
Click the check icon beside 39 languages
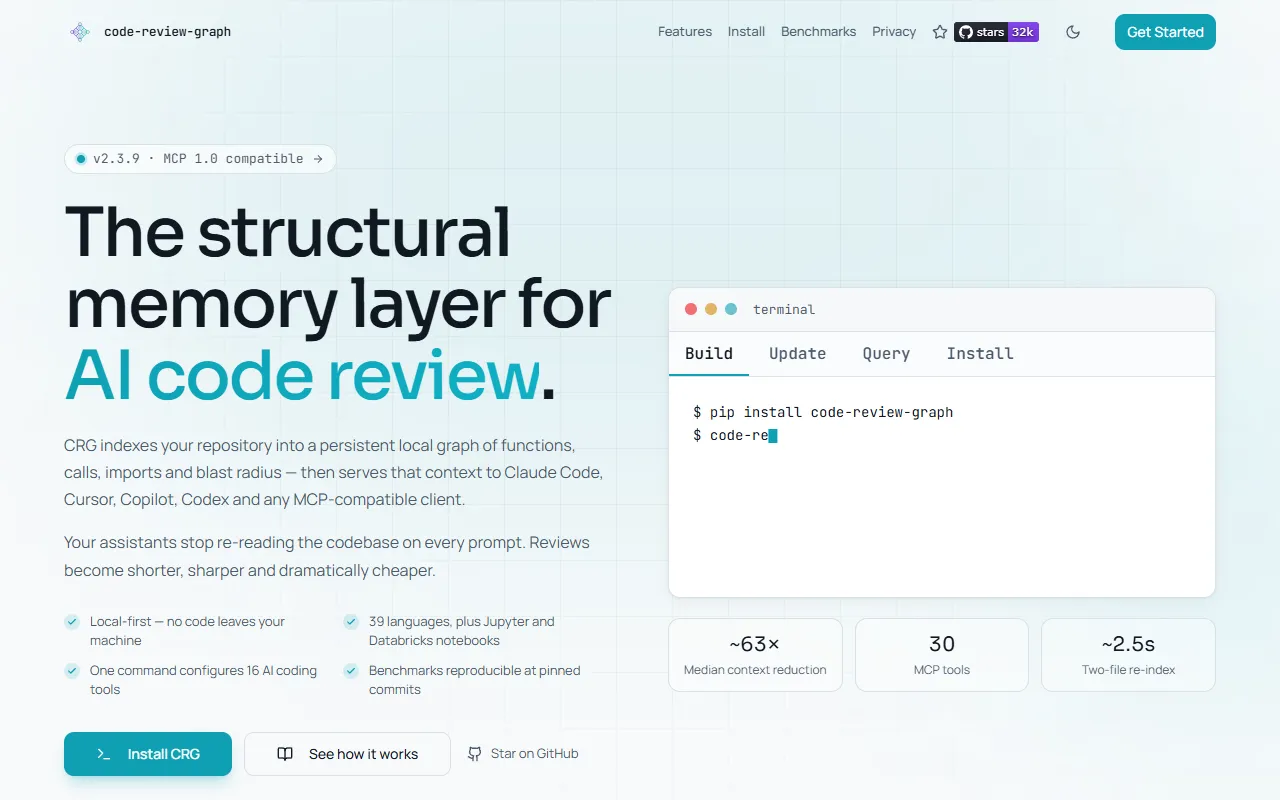pyautogui.click(x=351, y=622)
